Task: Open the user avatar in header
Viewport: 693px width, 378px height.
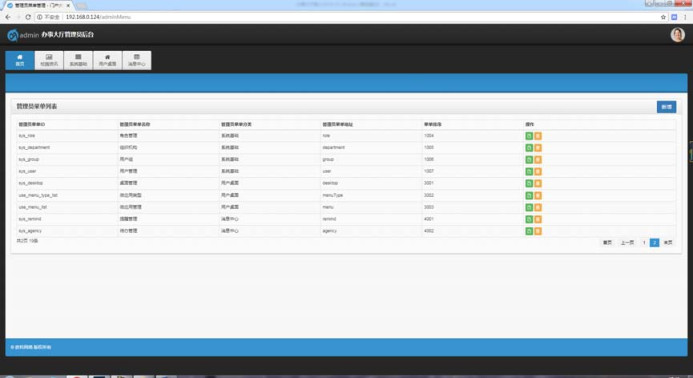Action: (678, 34)
